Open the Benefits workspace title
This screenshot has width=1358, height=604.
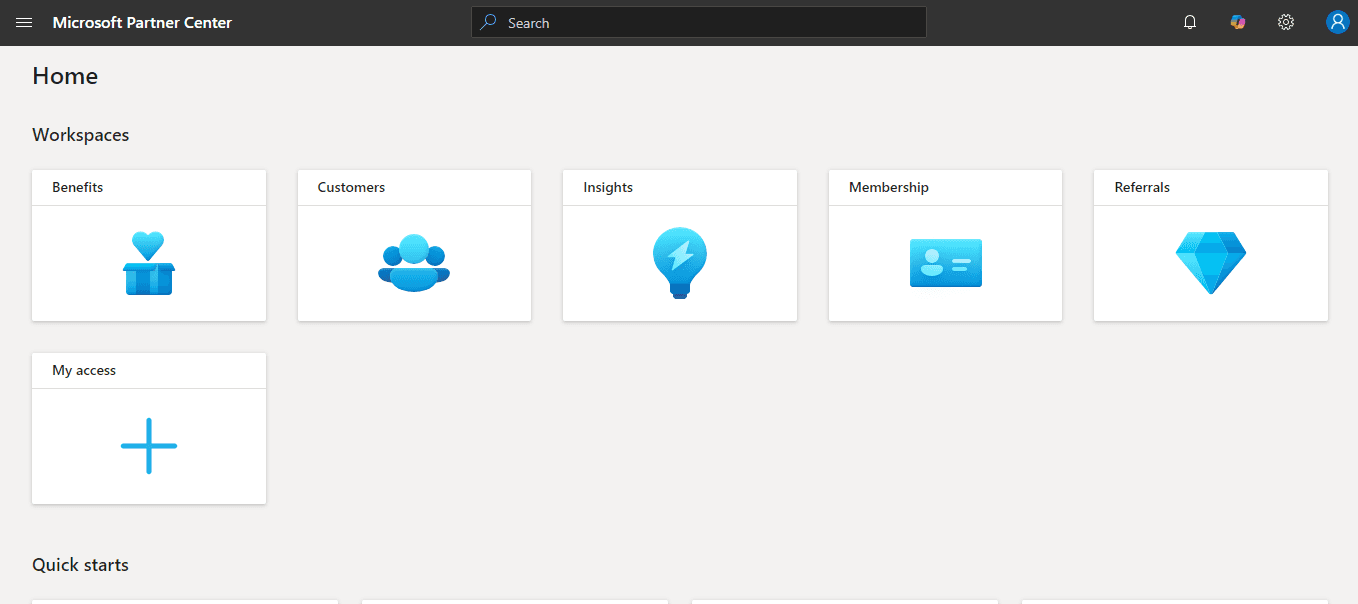[x=78, y=187]
